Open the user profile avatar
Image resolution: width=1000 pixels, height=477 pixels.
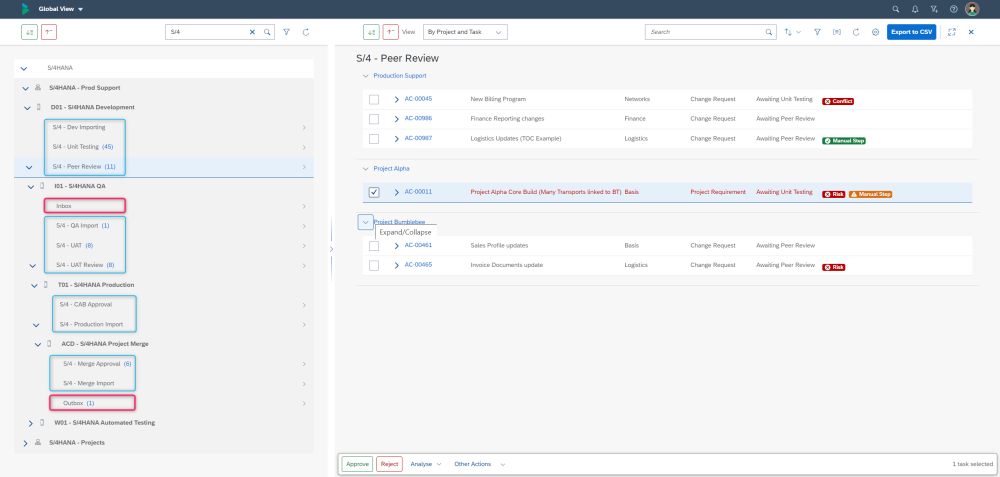[x=972, y=9]
